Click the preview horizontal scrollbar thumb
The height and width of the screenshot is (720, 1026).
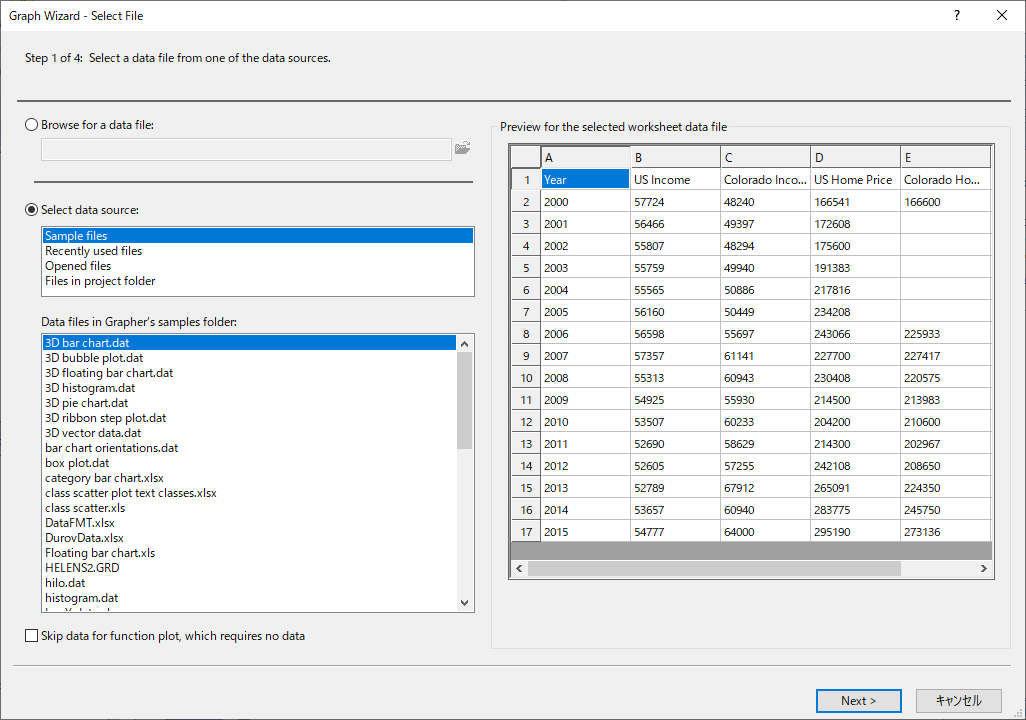pyautogui.click(x=714, y=568)
